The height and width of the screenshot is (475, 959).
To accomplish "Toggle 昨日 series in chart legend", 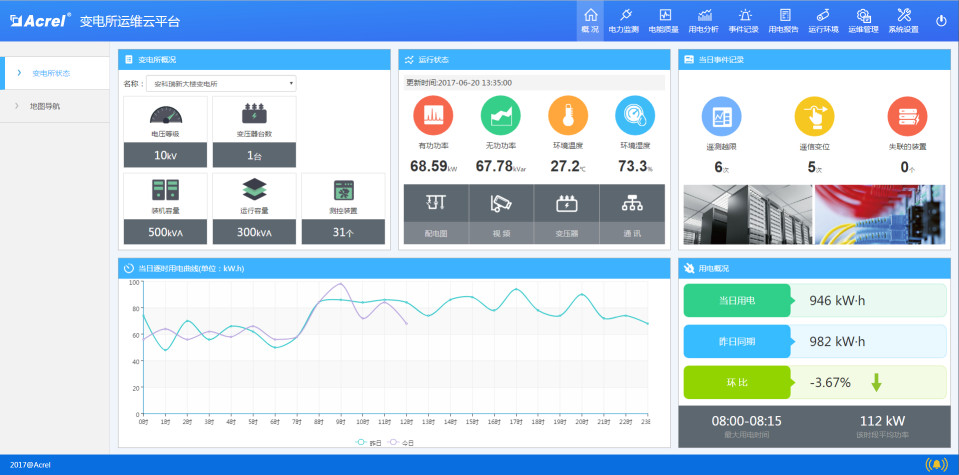I will pos(366,441).
